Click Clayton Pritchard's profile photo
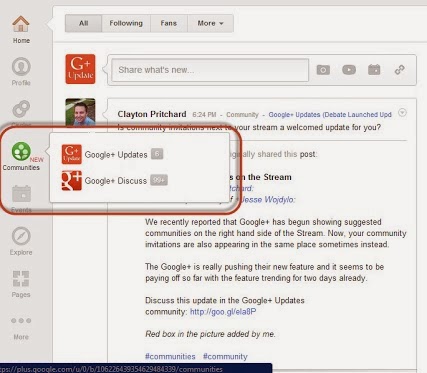This screenshot has width=427, height=373. (x=80, y=112)
